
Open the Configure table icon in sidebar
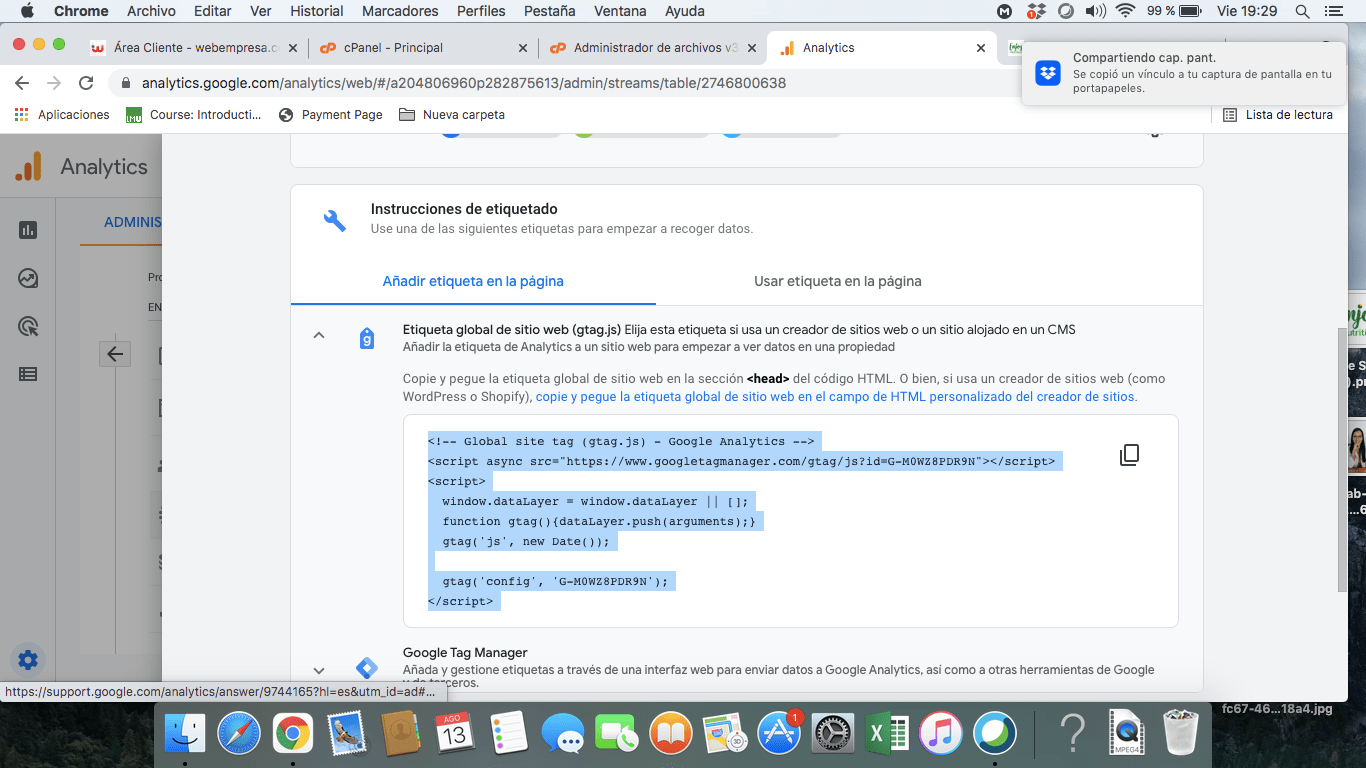coord(28,374)
